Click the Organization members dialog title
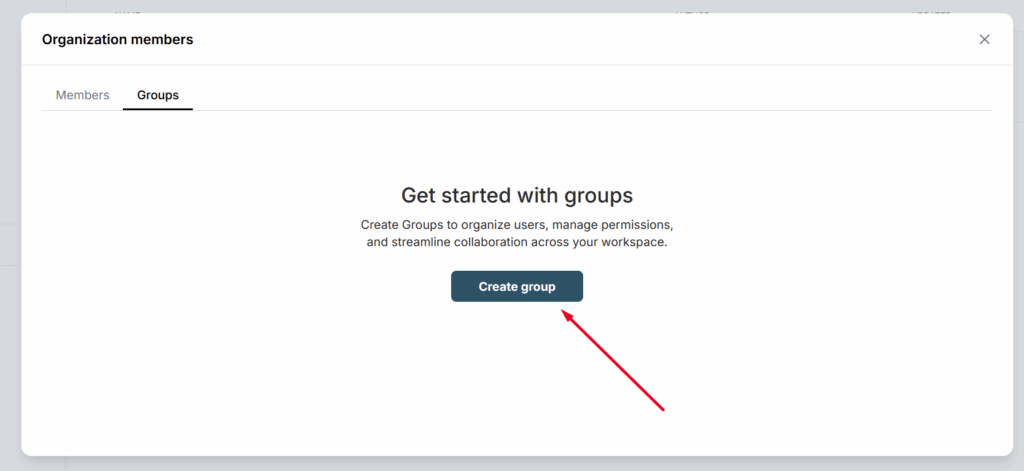 [x=118, y=39]
